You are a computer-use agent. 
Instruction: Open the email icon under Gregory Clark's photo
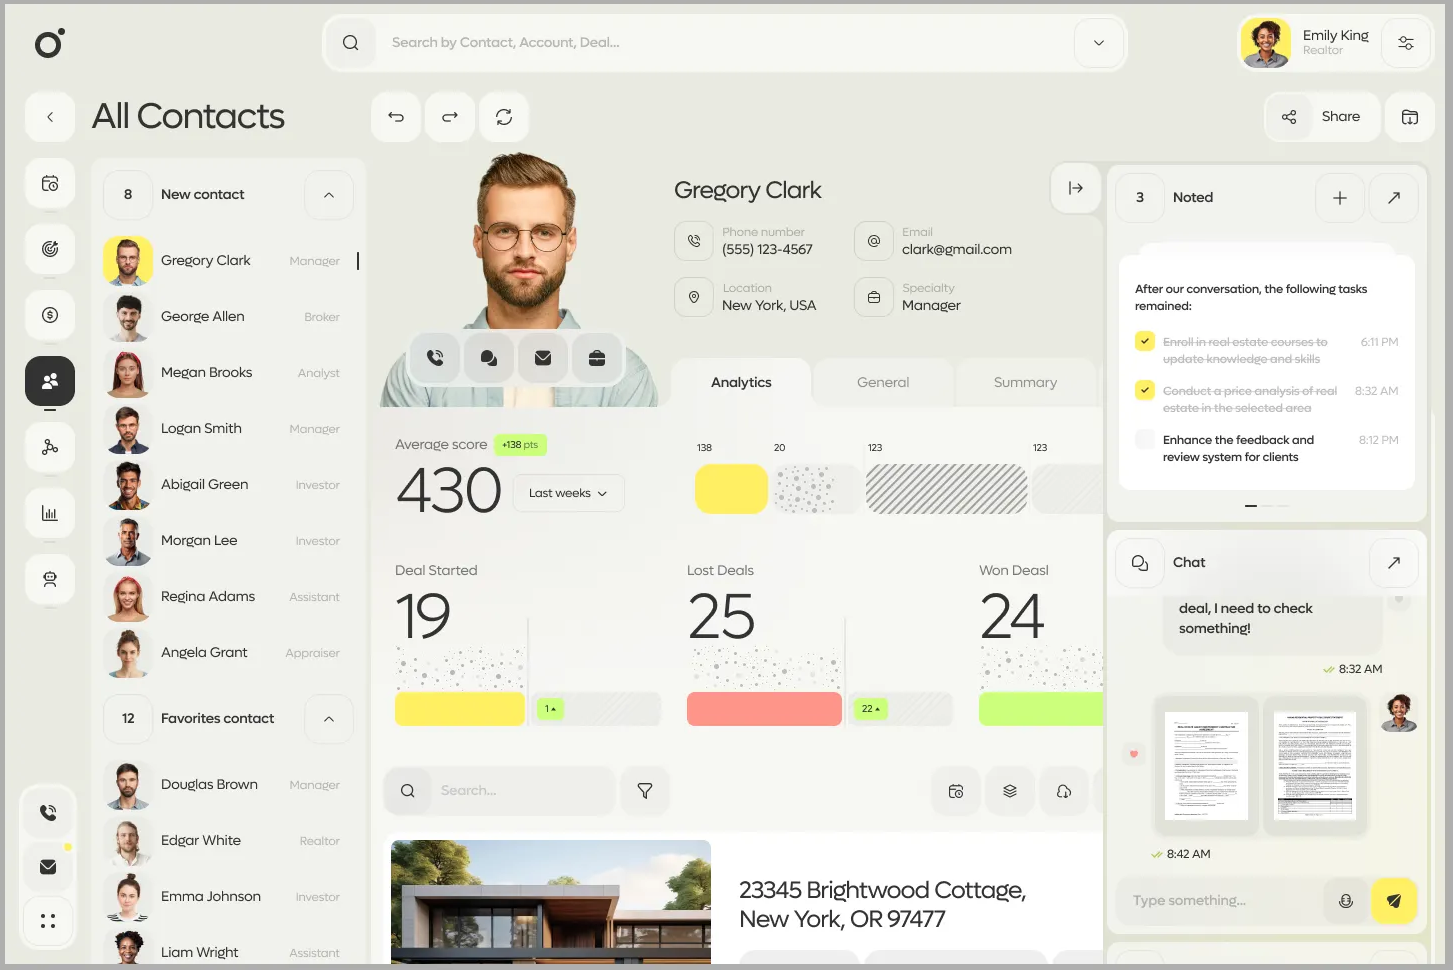[543, 357]
